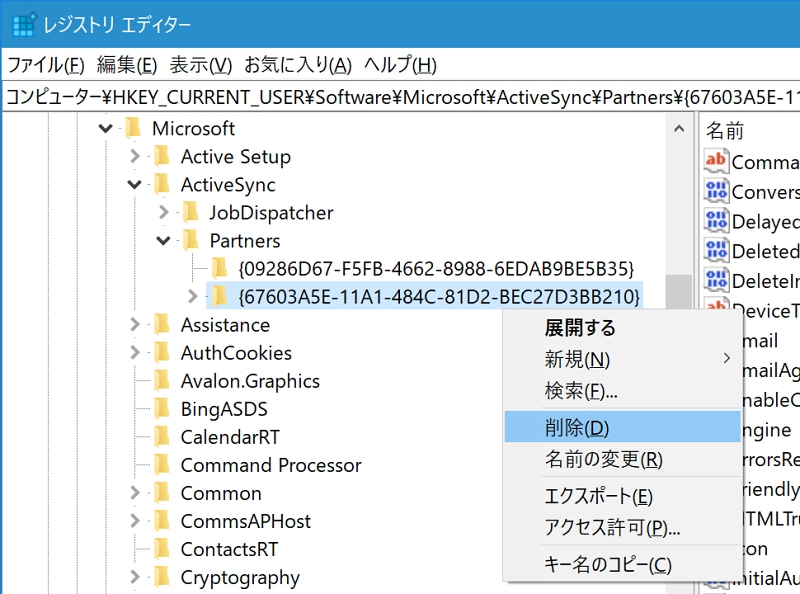The image size is (800, 594).
Task: Choose キー名のコピー(C) in the context menu
Action: (x=622, y=564)
